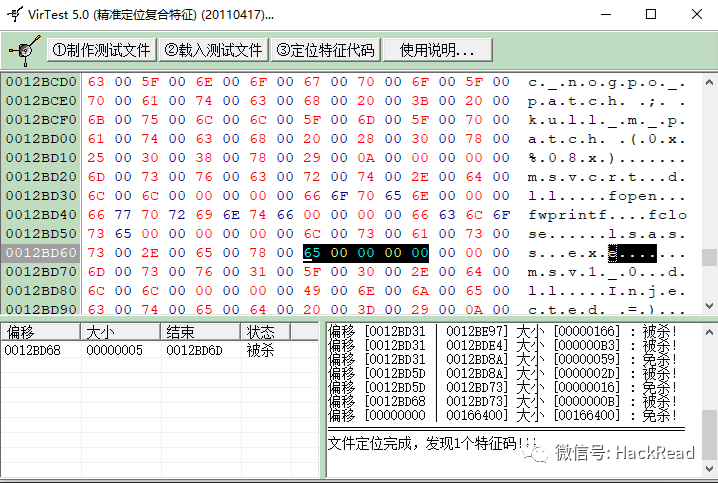Click ②载入测试文件 button
This screenshot has height=483, width=718.
pos(213,50)
